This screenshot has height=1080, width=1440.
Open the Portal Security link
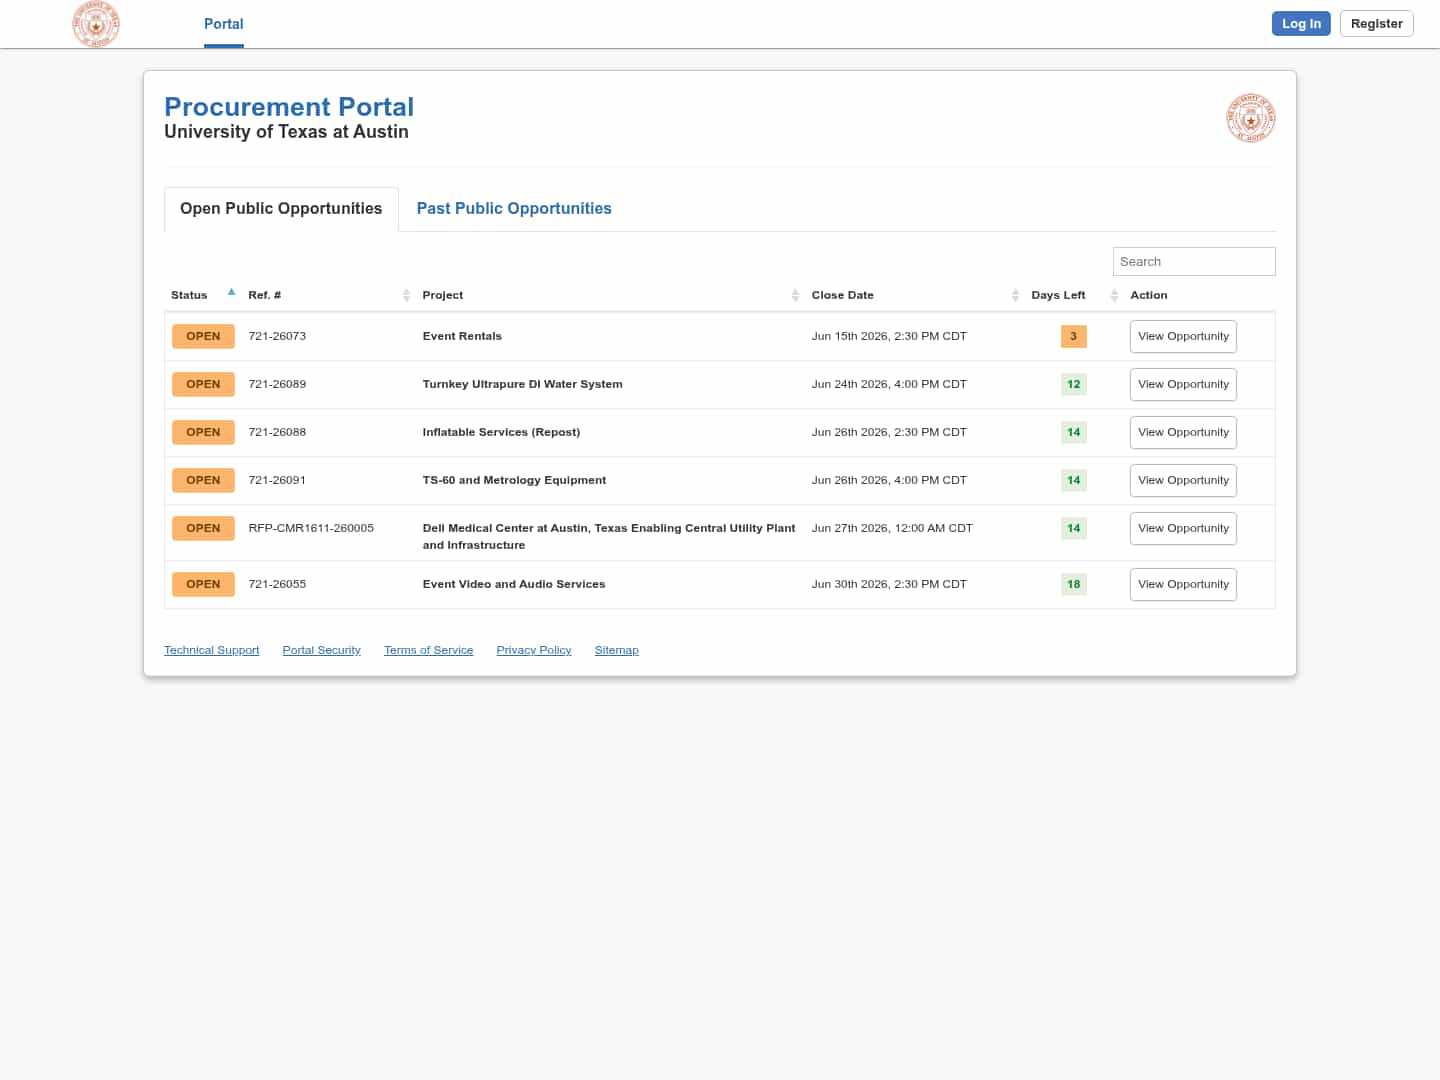[321, 651]
